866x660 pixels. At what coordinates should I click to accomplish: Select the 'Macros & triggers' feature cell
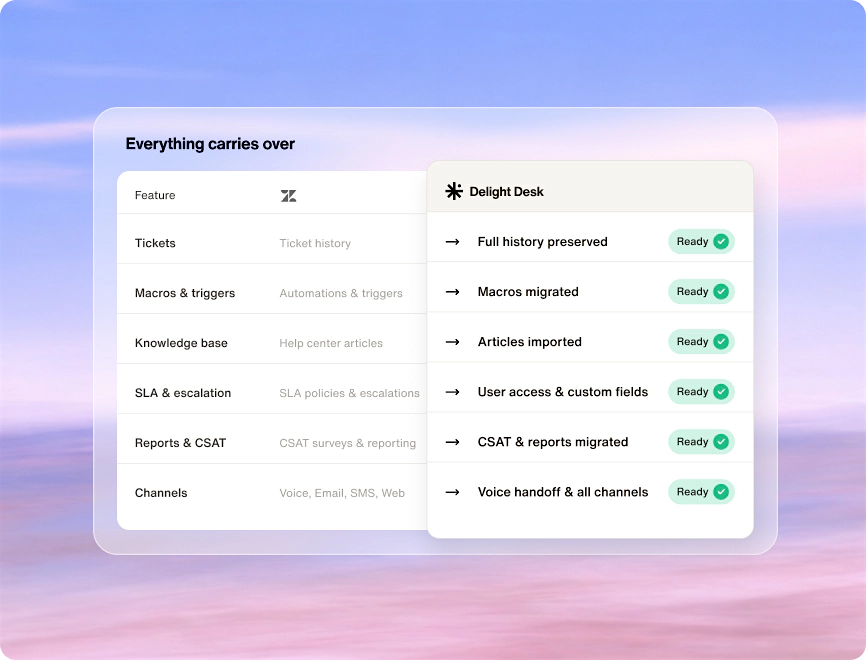pos(185,293)
